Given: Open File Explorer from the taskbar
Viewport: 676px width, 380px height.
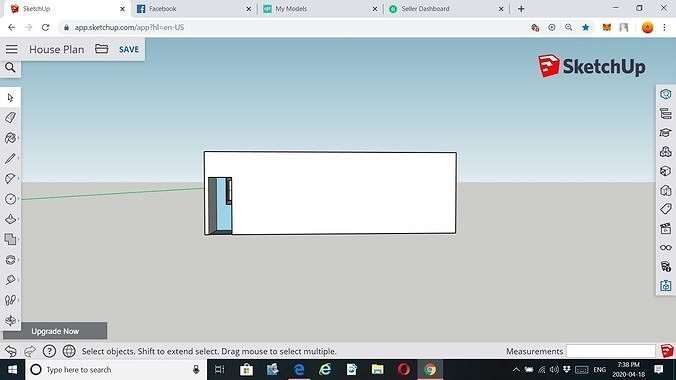Looking at the screenshot, I should point(377,370).
